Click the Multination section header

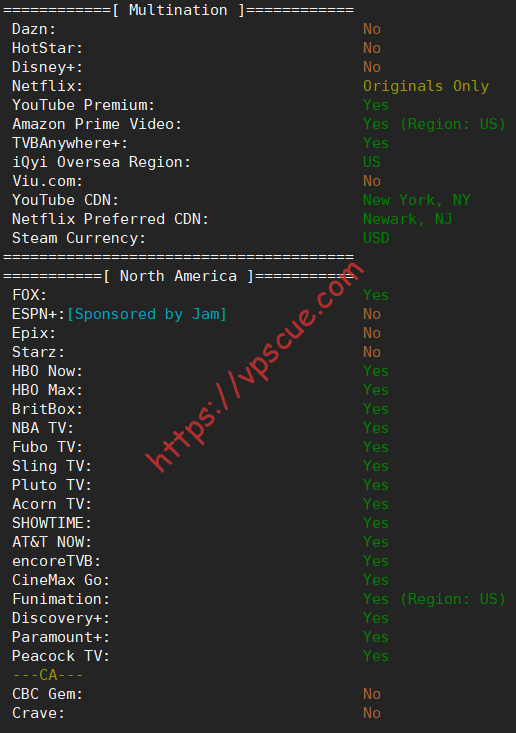tap(178, 10)
